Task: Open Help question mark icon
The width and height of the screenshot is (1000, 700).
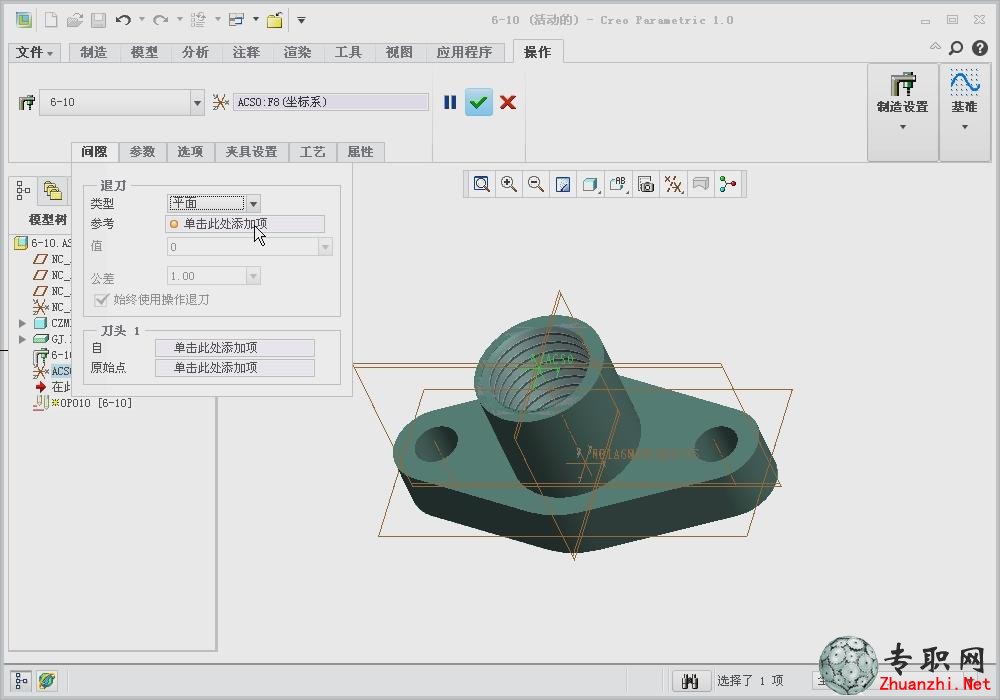Action: [x=980, y=48]
